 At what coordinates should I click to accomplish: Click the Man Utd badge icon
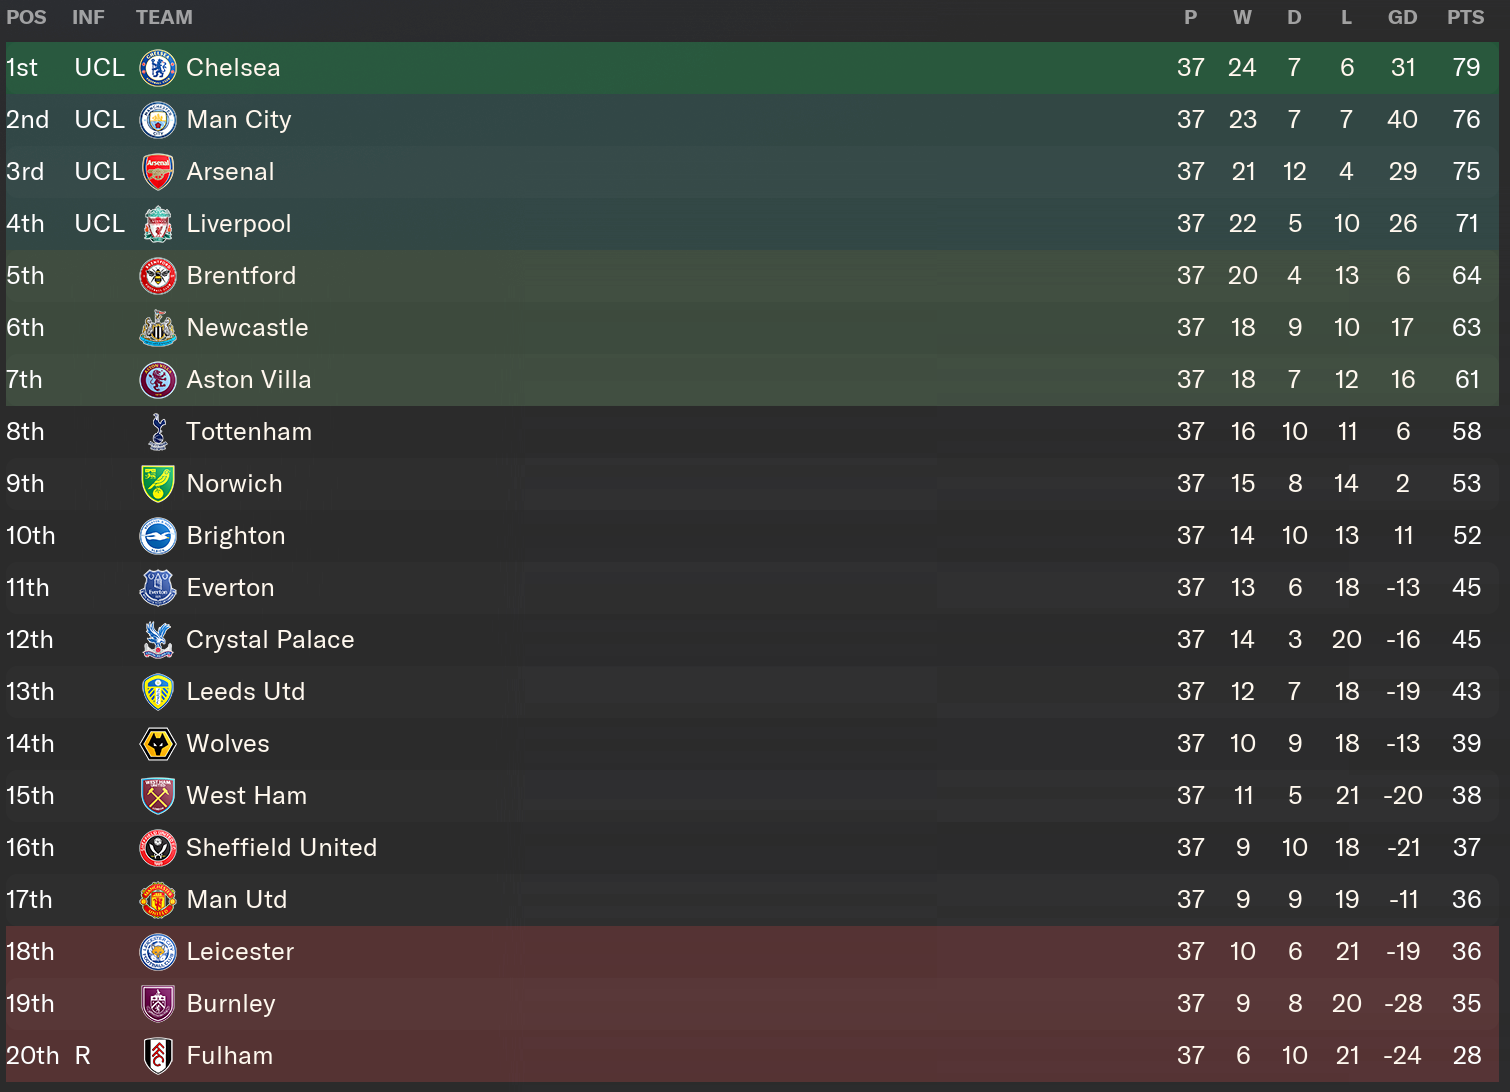tap(158, 900)
